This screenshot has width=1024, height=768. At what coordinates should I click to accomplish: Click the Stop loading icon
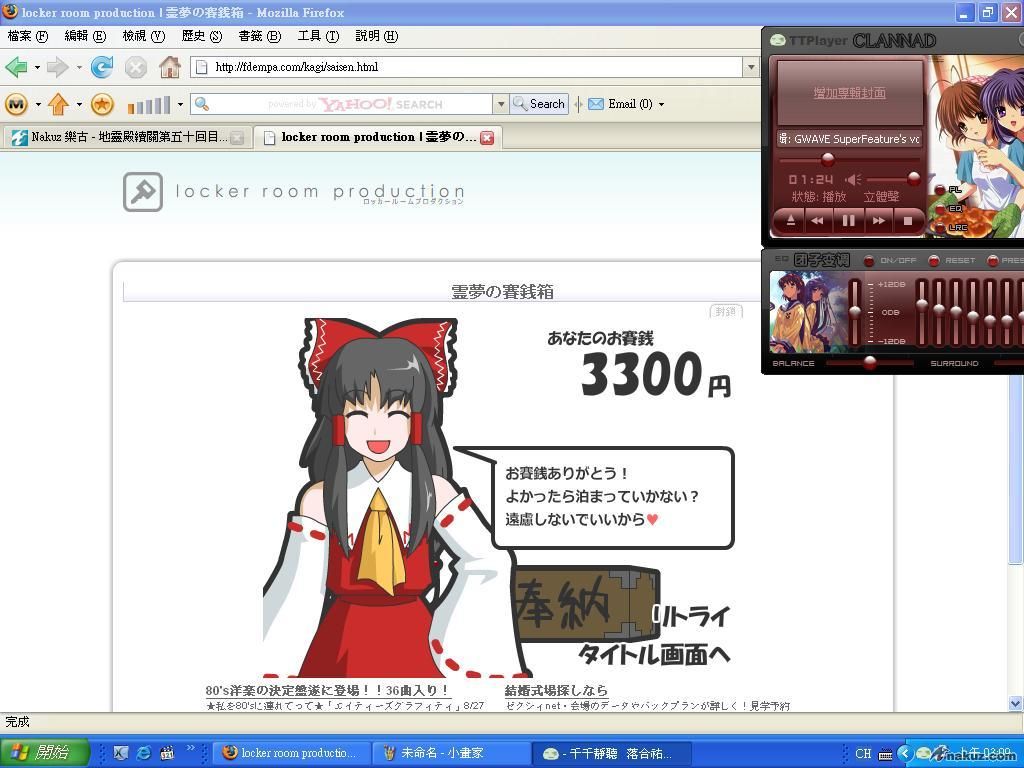click(x=136, y=67)
